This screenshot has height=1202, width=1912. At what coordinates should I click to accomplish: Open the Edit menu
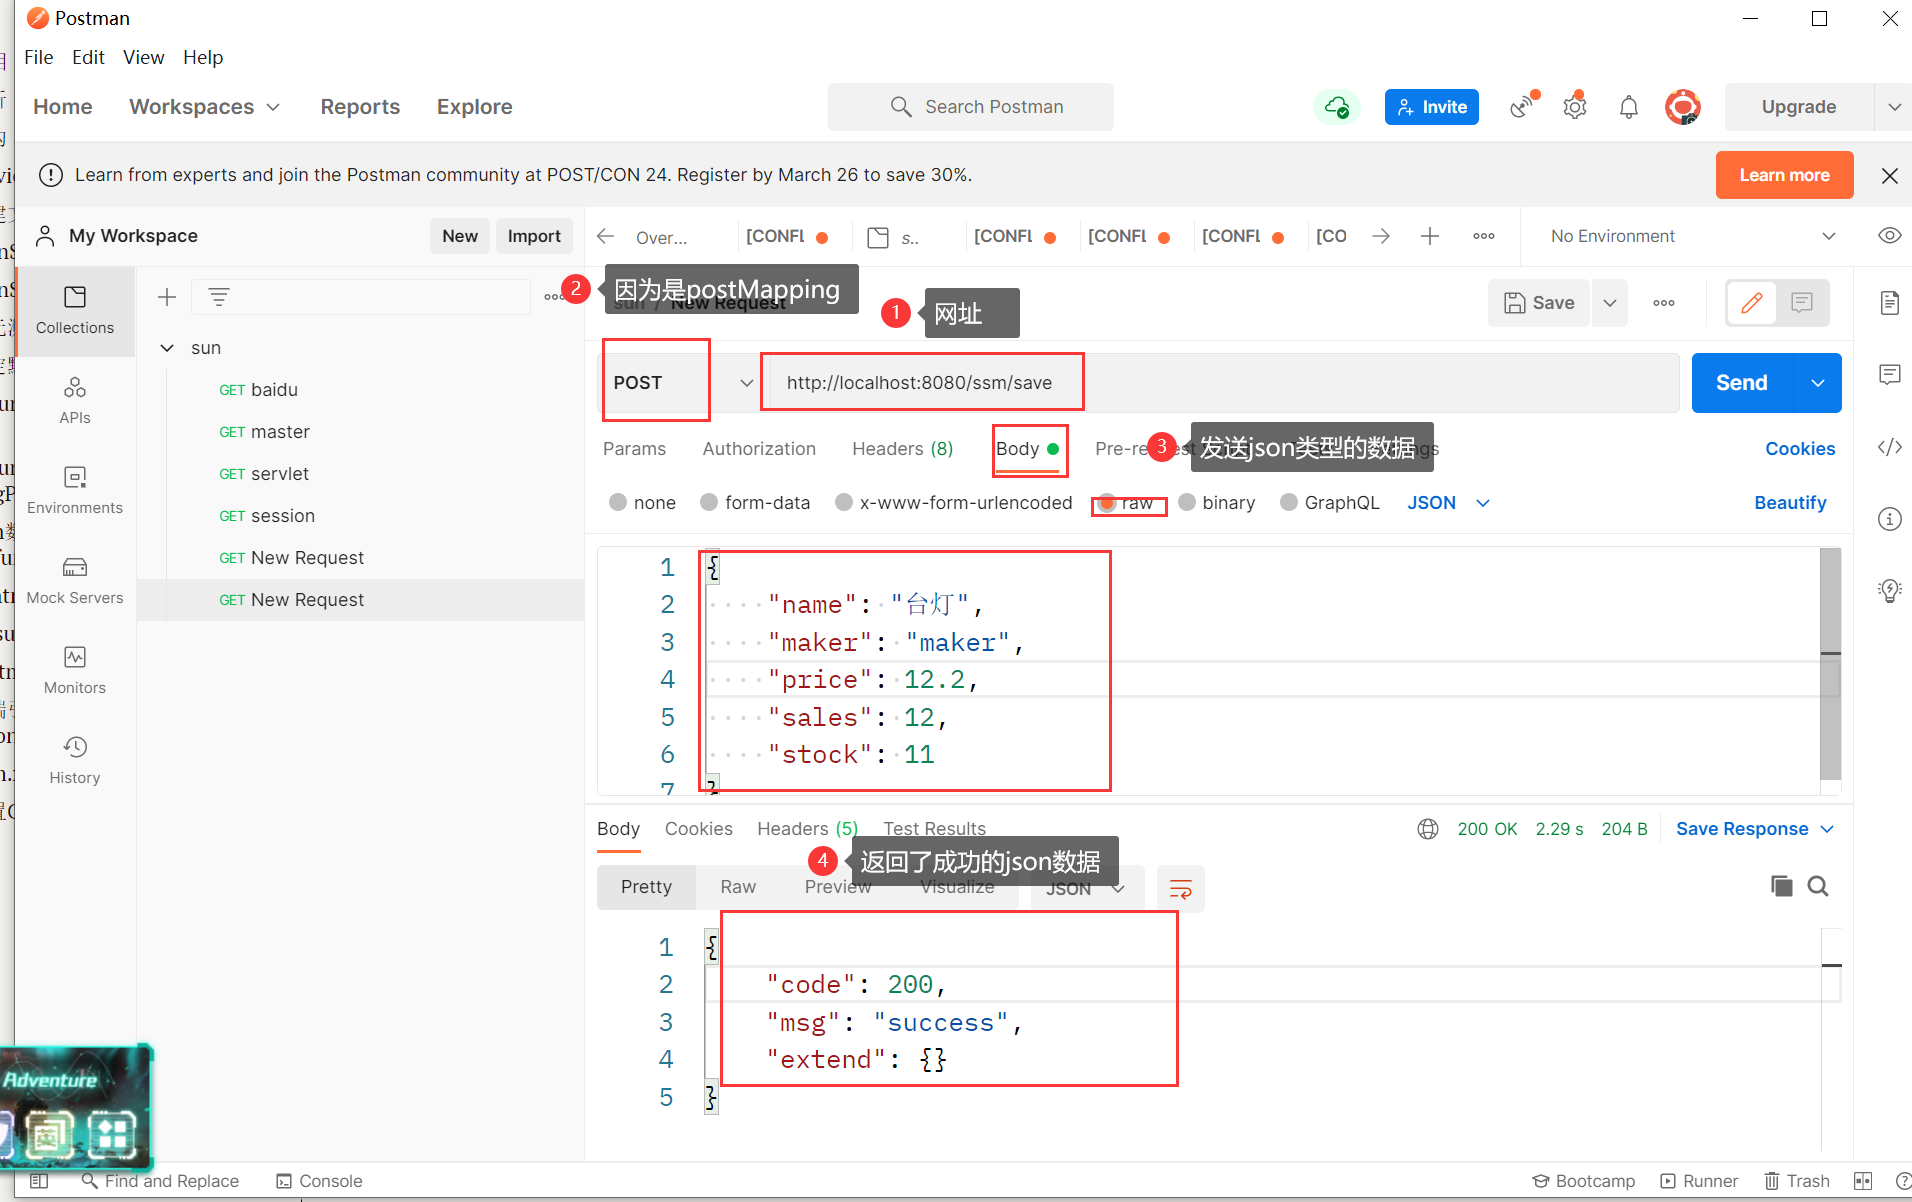(88, 57)
